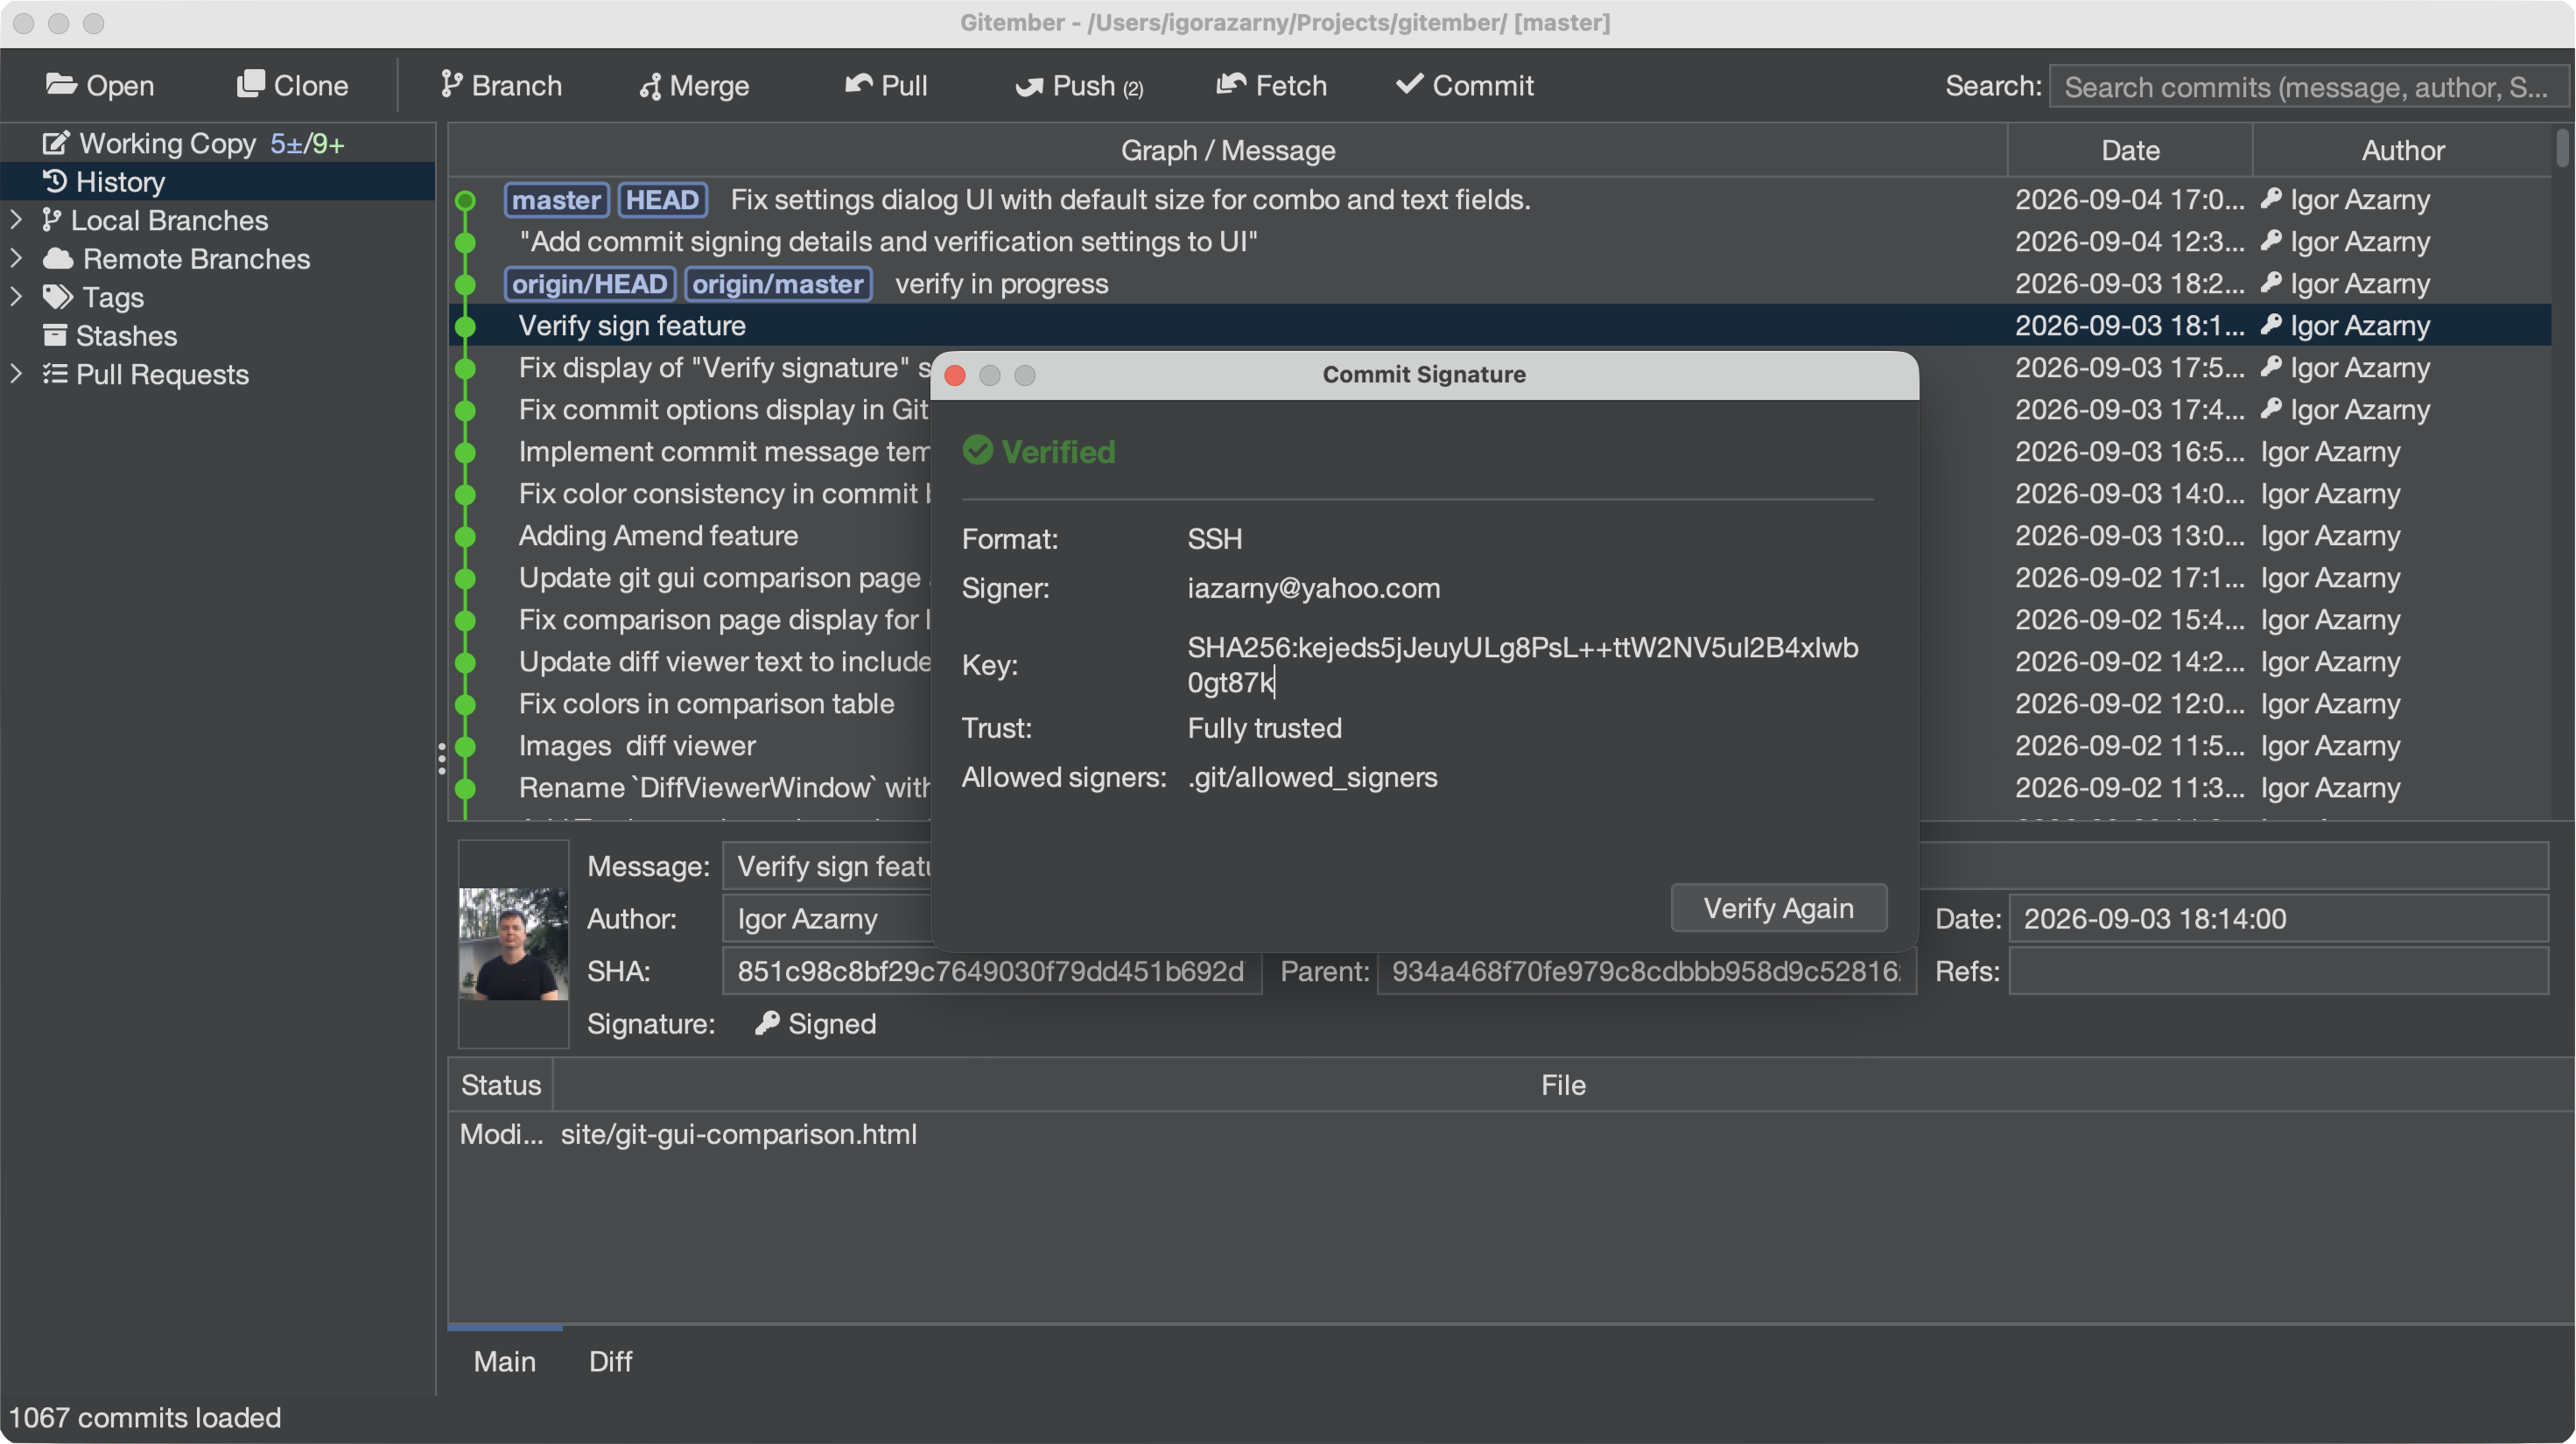This screenshot has height=1444, width=2576.
Task: Click the Merge toolbar button
Action: click(x=694, y=86)
